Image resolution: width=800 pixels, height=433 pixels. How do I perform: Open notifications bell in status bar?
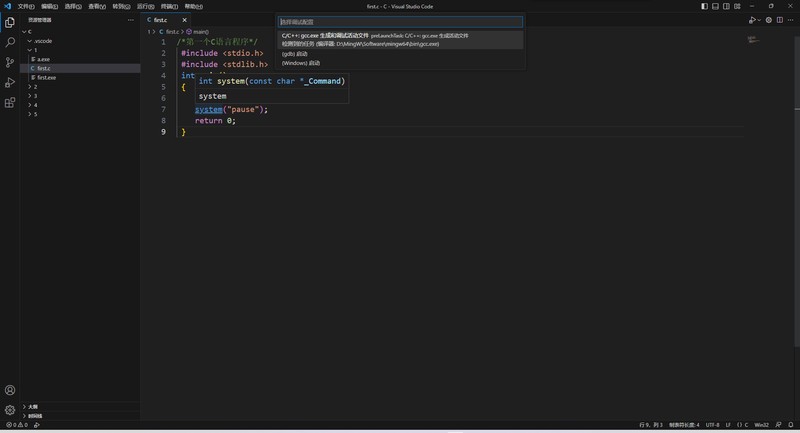[x=791, y=425]
